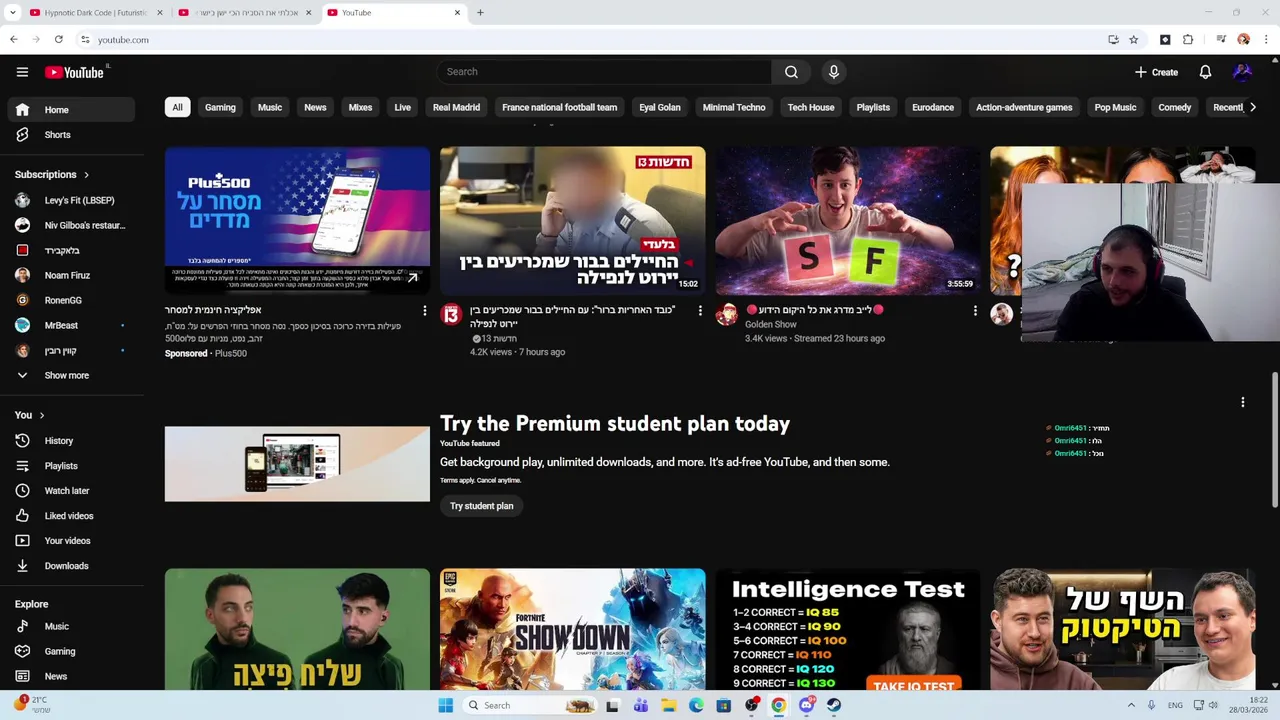
Task: Select the All filter chip
Action: (177, 107)
